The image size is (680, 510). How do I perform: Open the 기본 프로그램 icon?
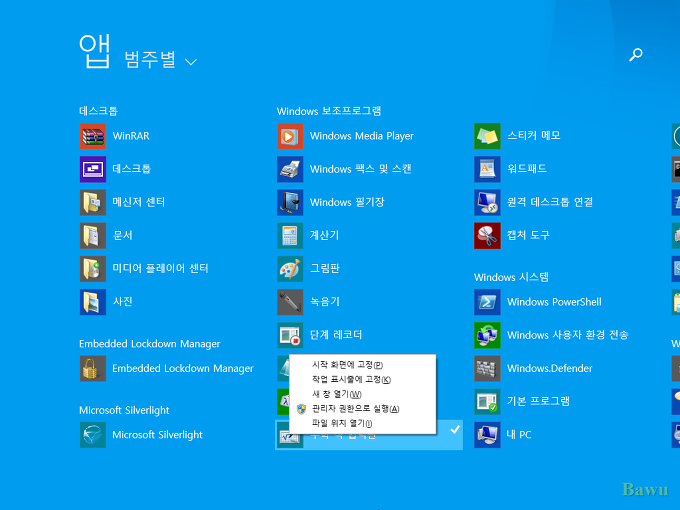pyautogui.click(x=487, y=401)
